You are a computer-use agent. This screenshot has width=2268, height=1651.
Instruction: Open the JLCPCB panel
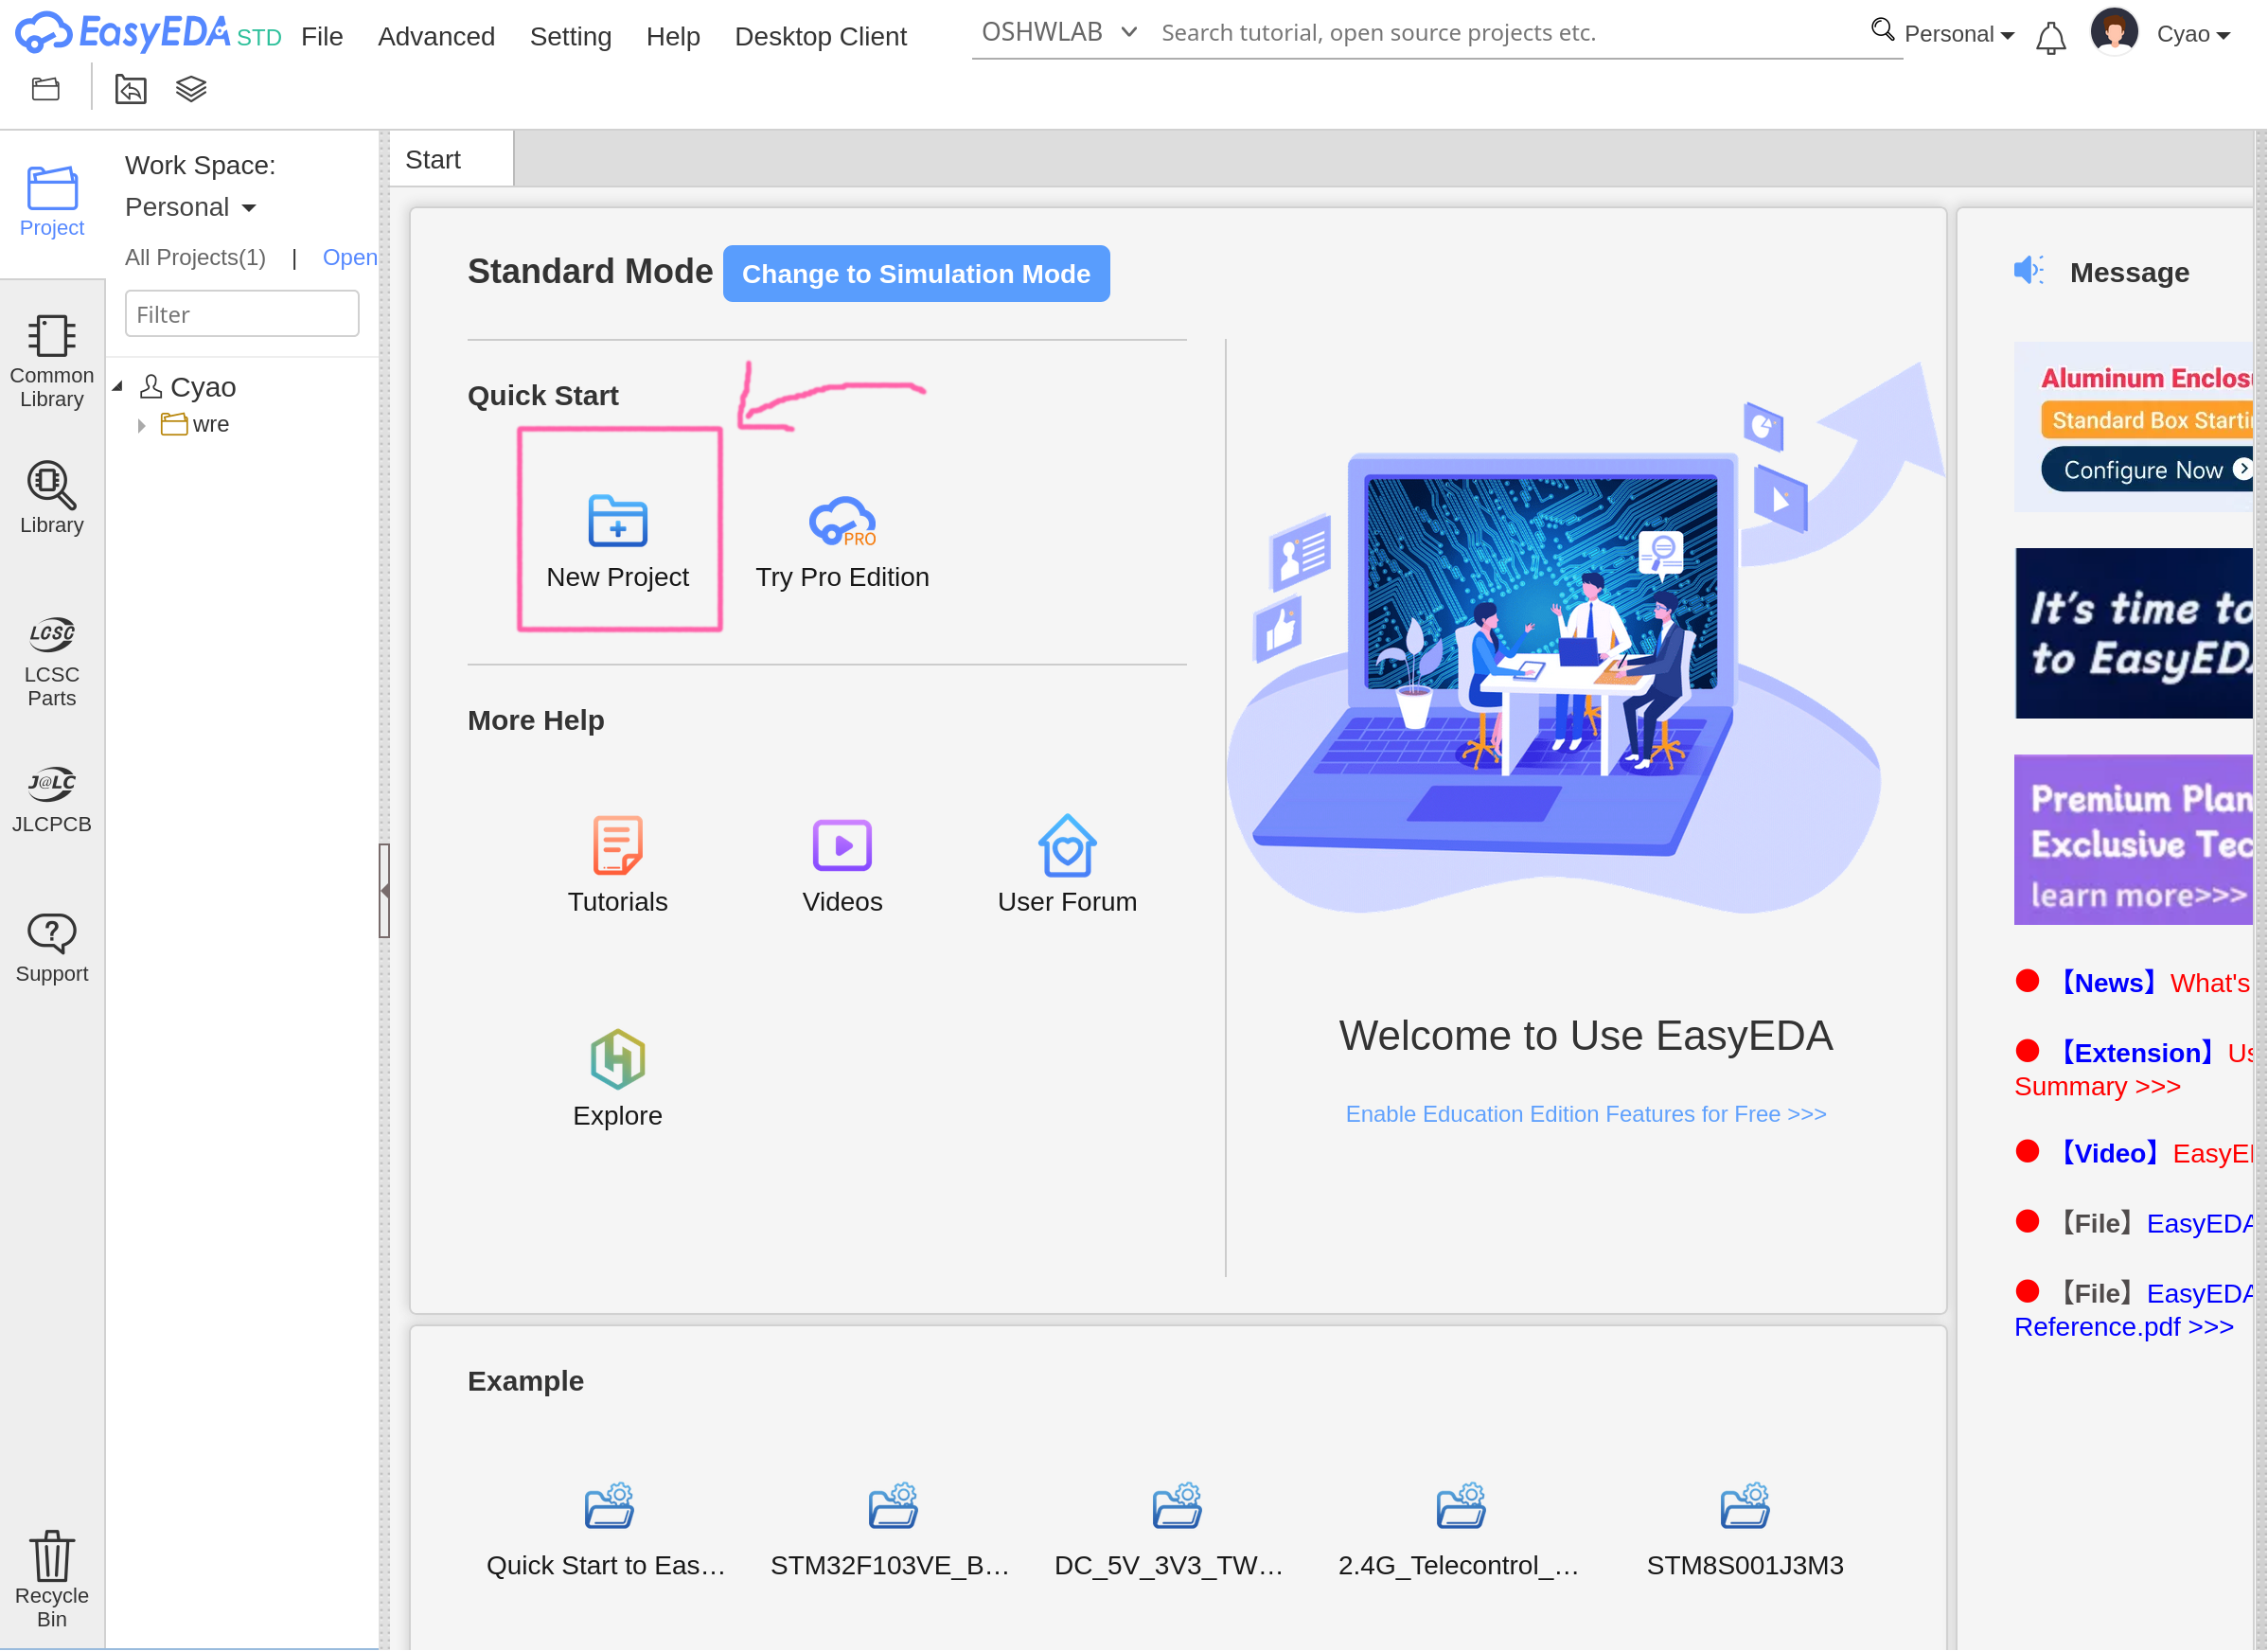coord(52,800)
